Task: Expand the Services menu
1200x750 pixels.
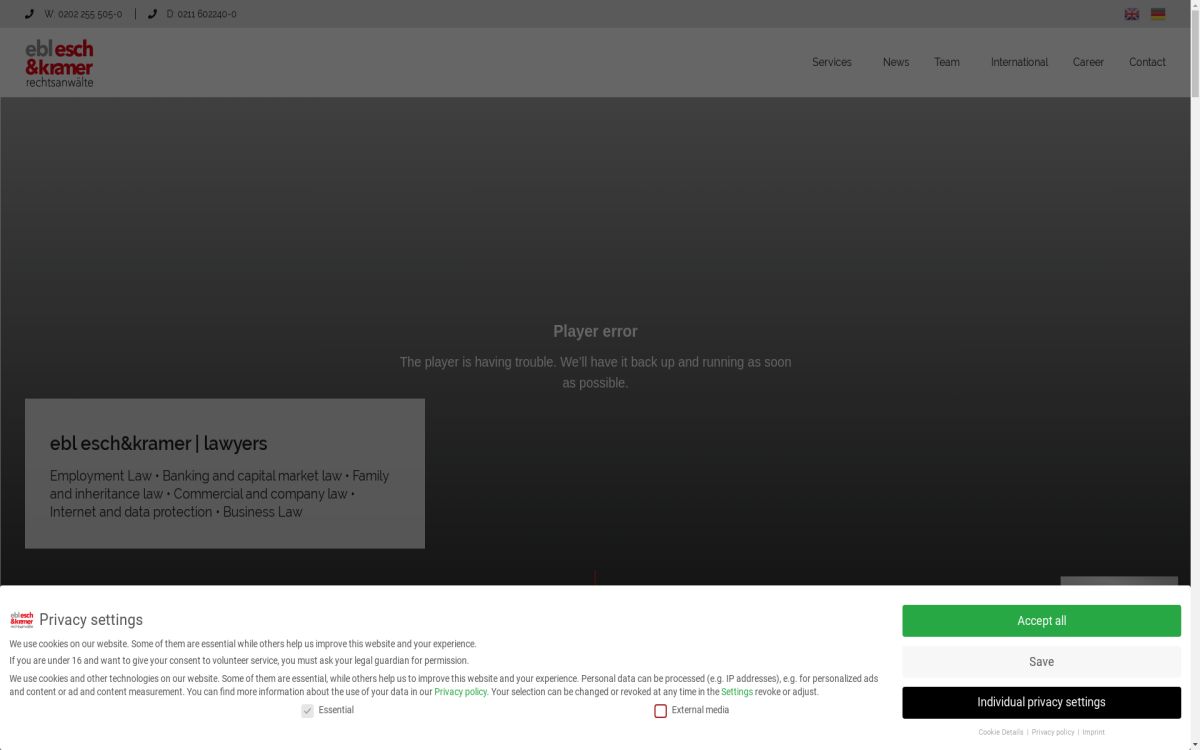Action: 831,62
